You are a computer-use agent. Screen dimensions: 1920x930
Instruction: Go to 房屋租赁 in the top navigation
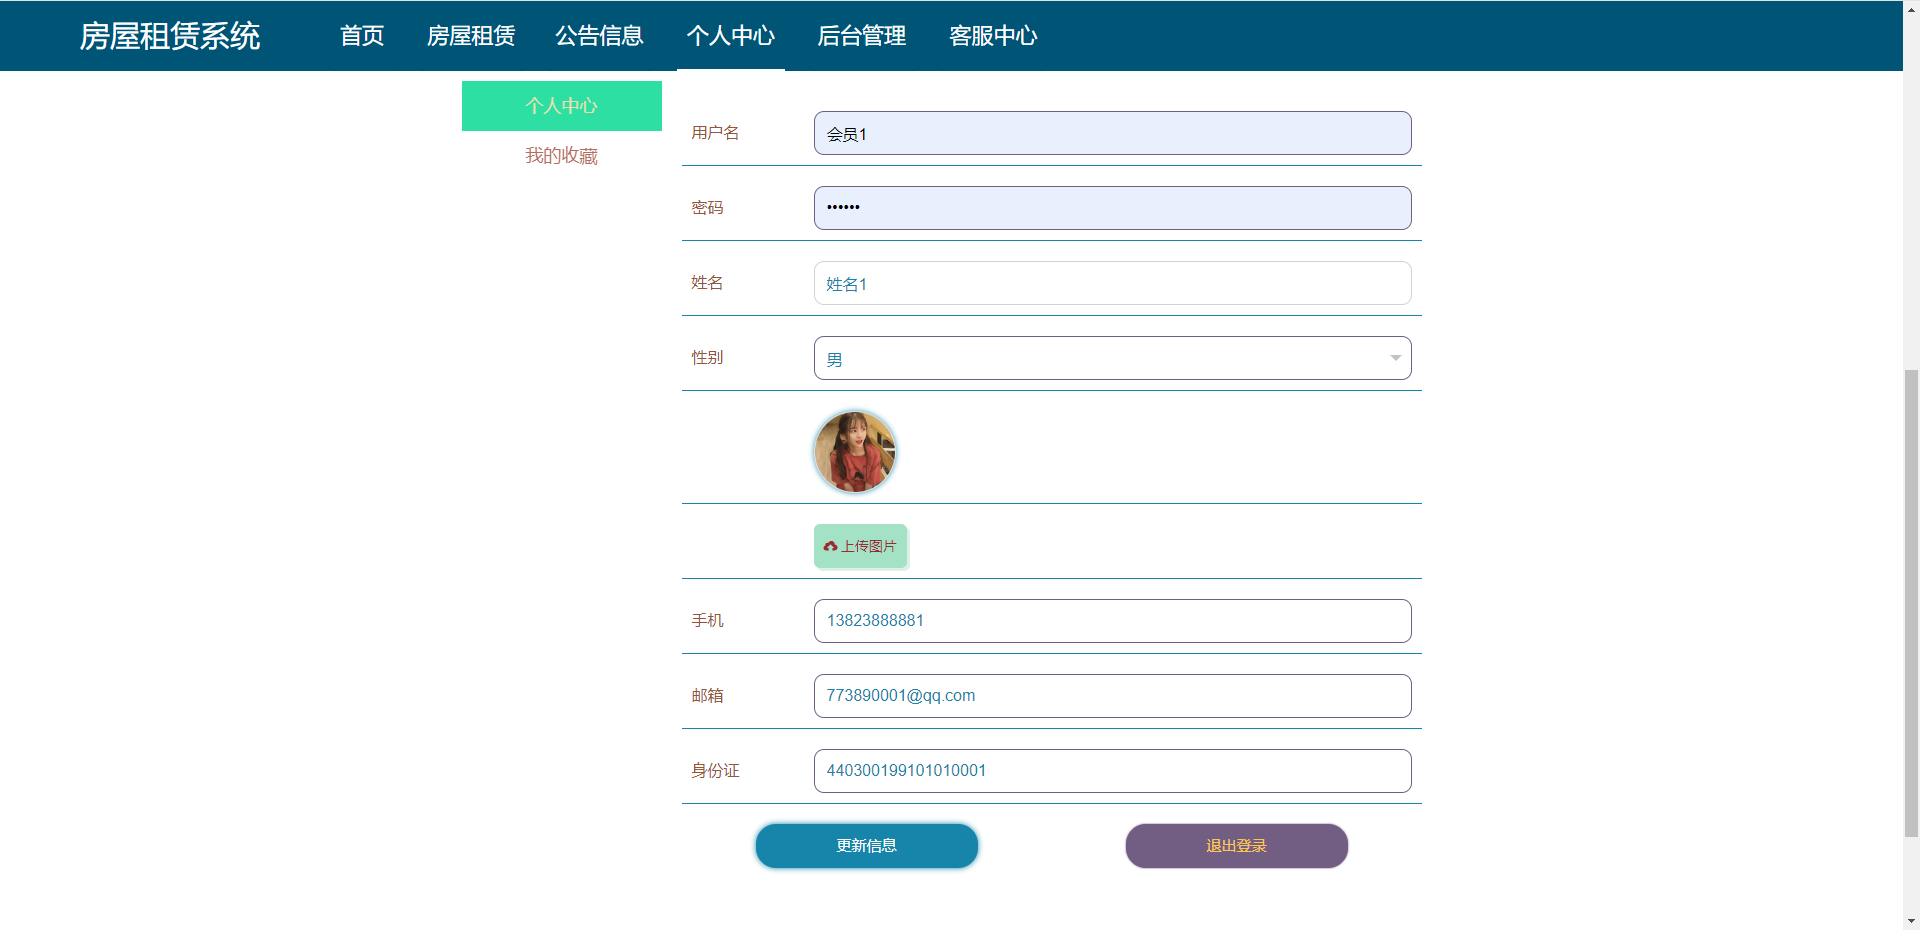pos(471,36)
